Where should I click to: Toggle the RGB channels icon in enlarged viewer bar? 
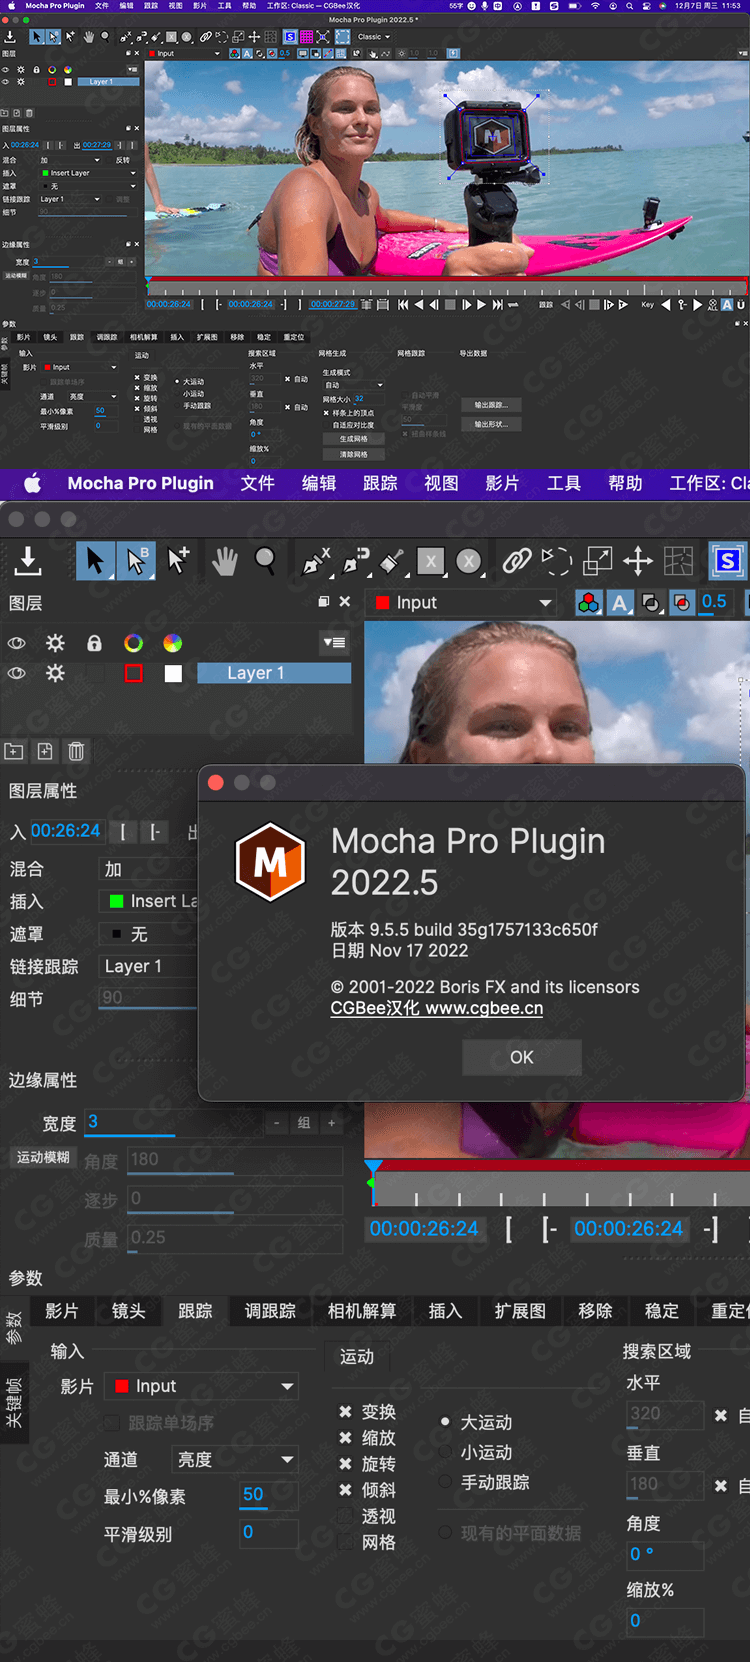(589, 602)
